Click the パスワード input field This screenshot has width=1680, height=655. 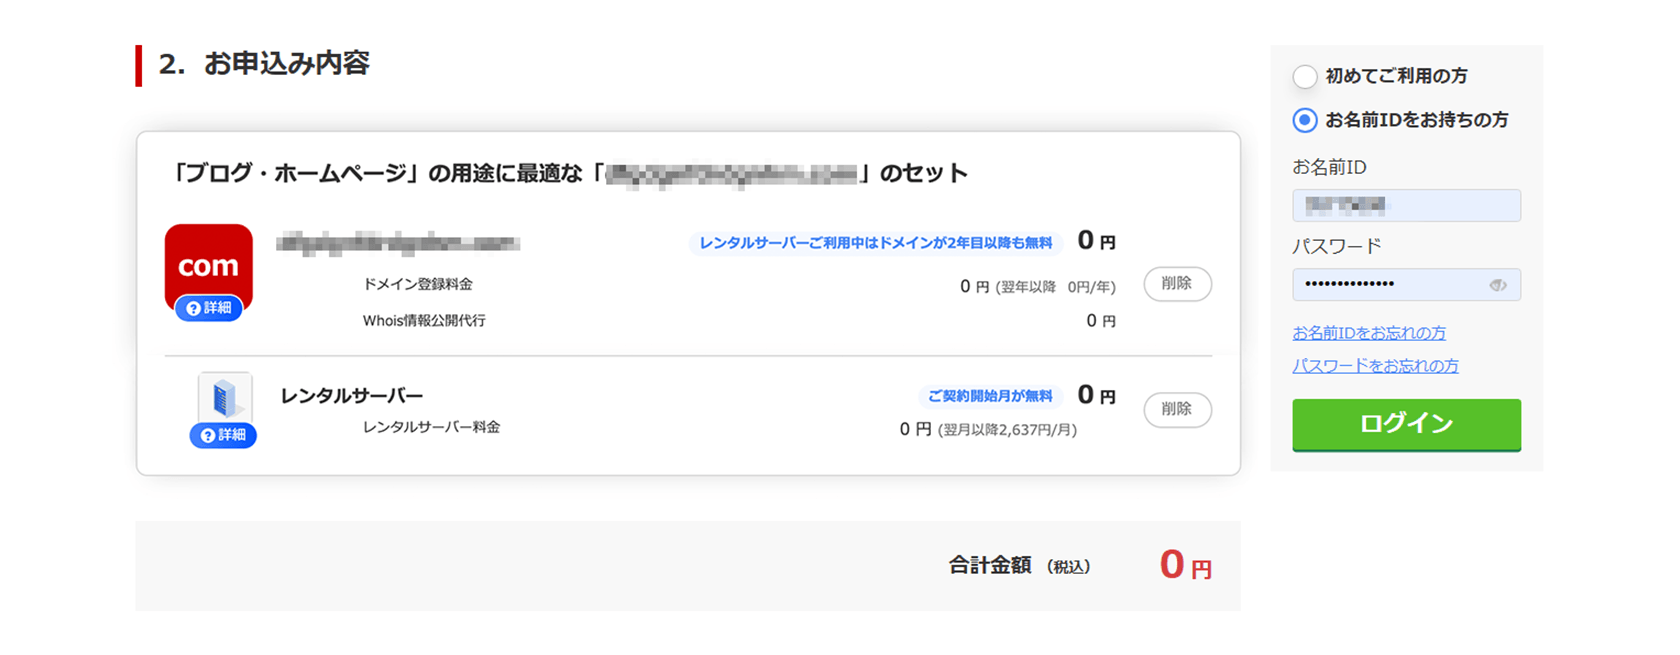point(1390,285)
